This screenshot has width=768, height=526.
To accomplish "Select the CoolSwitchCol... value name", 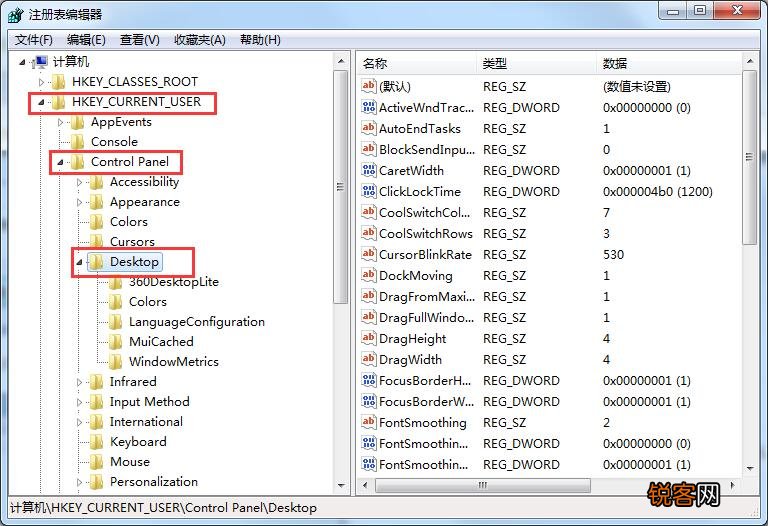I will [424, 212].
